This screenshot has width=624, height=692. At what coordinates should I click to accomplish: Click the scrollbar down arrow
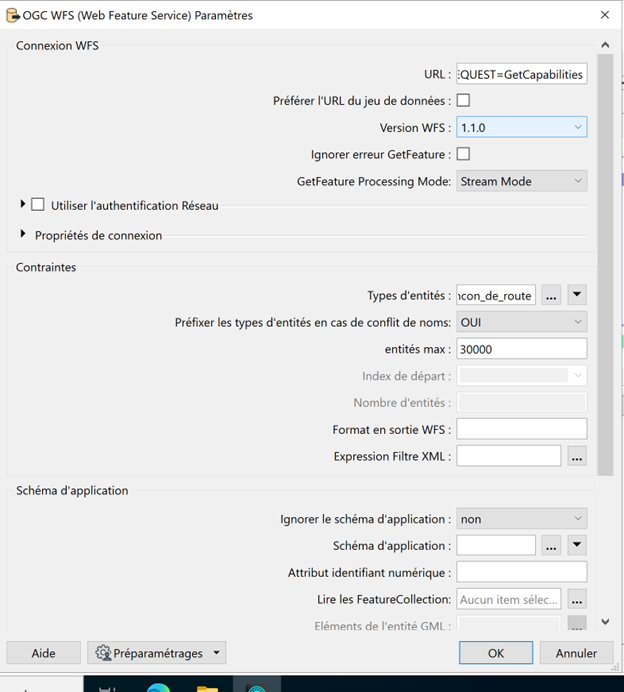pos(605,621)
